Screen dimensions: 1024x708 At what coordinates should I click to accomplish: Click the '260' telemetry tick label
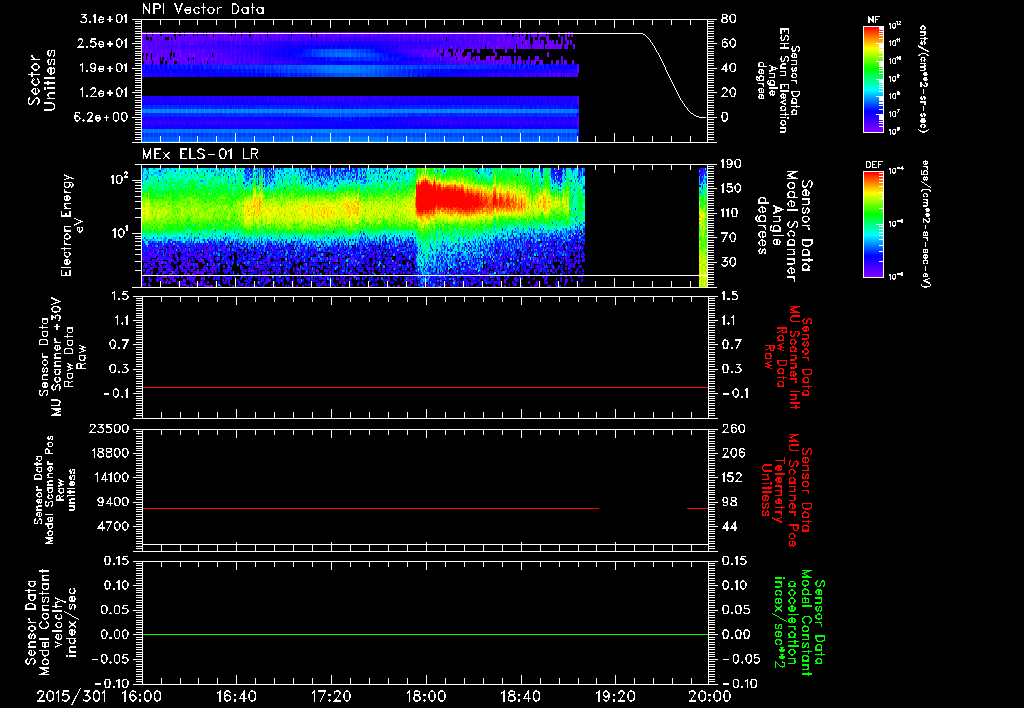click(732, 429)
